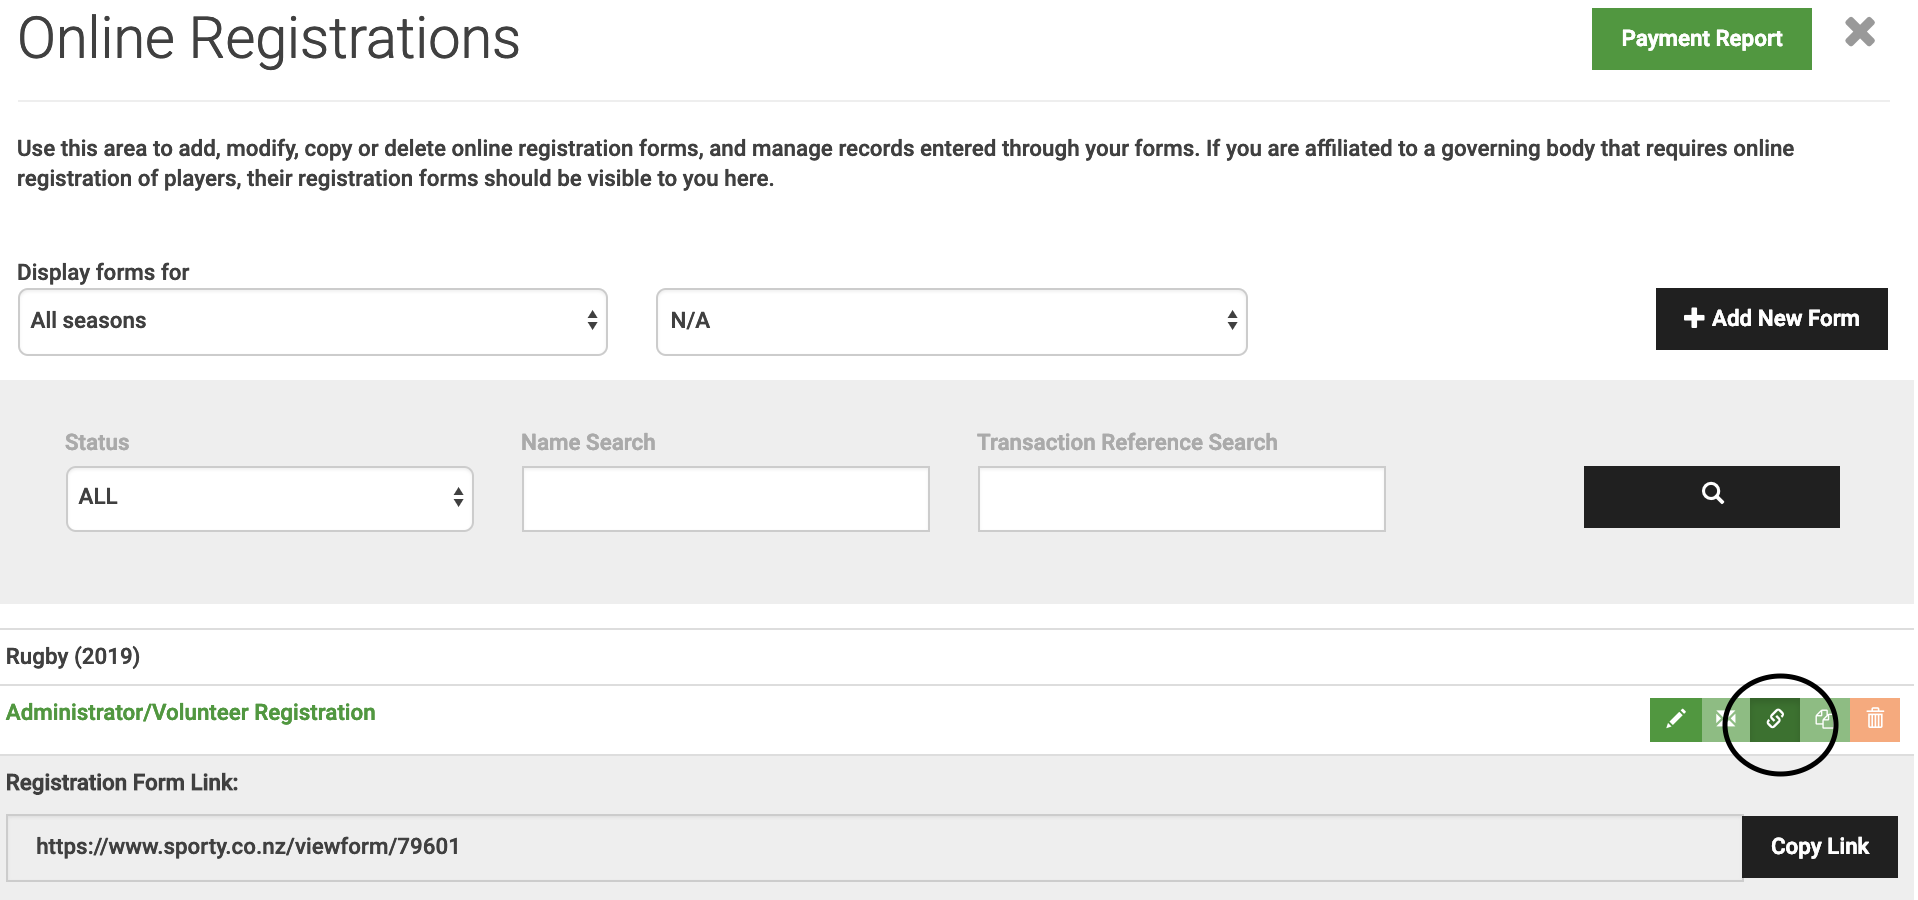Click the Online Registrations page title
The image size is (1918, 900).
(x=269, y=40)
